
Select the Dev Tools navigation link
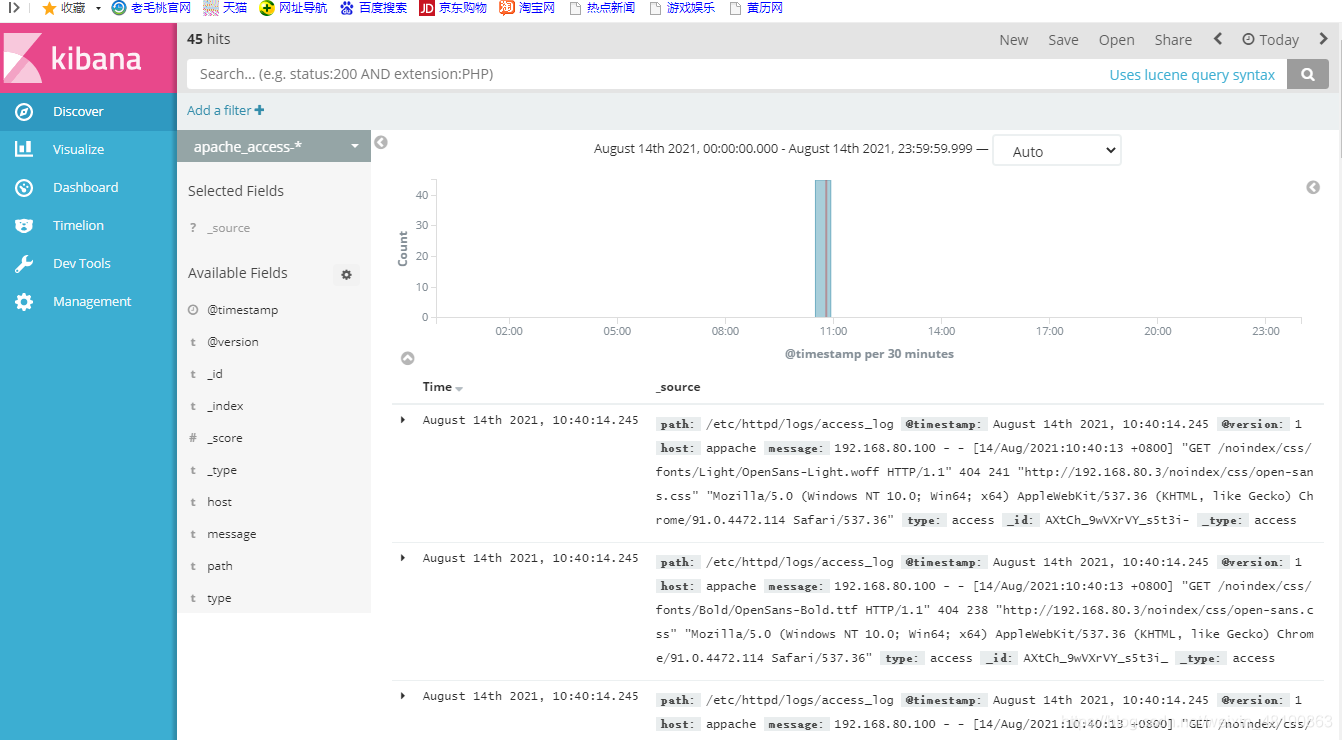[81, 264]
